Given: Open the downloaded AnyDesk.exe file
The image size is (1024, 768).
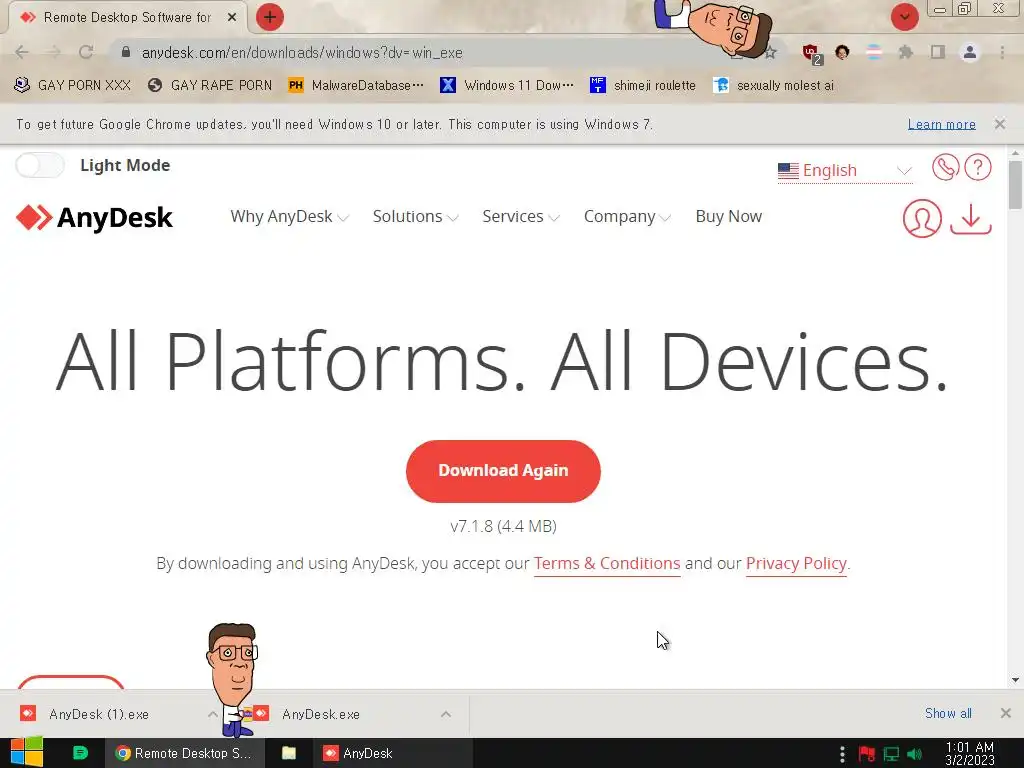Looking at the screenshot, I should click(321, 714).
